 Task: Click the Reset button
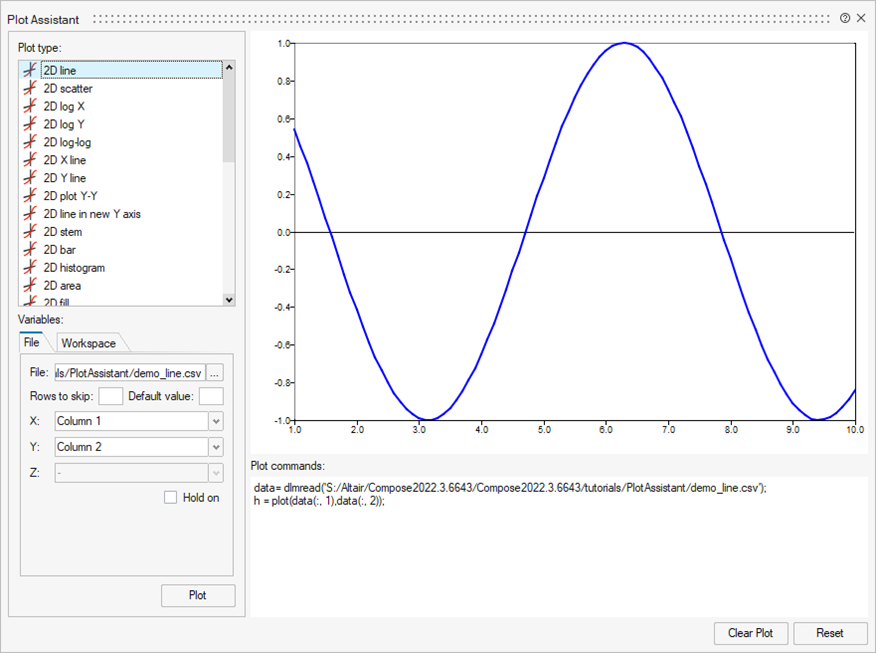pos(830,633)
